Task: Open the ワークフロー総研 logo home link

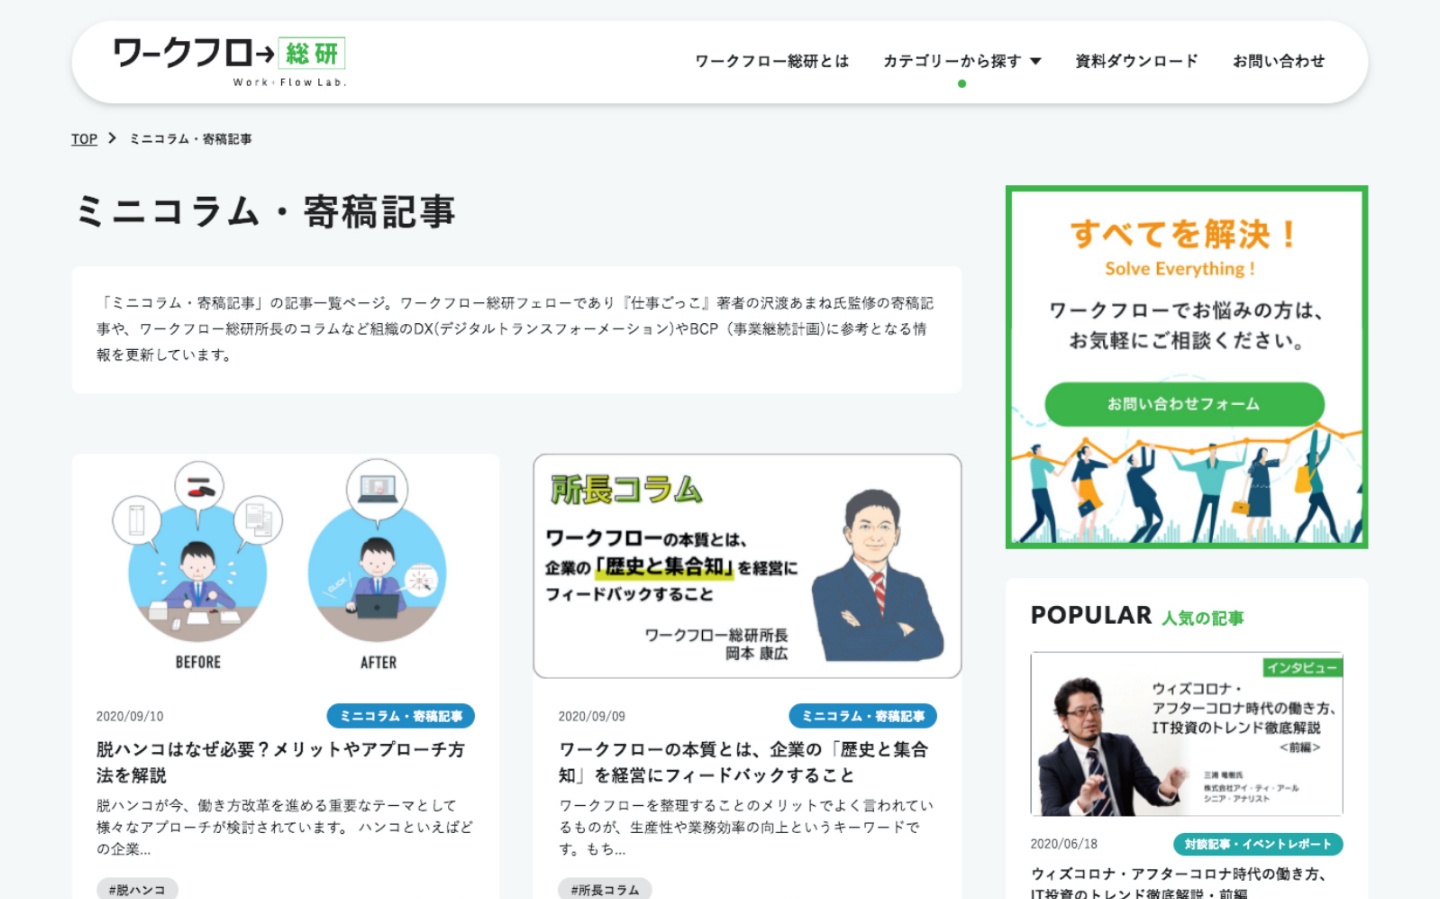Action: click(230, 61)
